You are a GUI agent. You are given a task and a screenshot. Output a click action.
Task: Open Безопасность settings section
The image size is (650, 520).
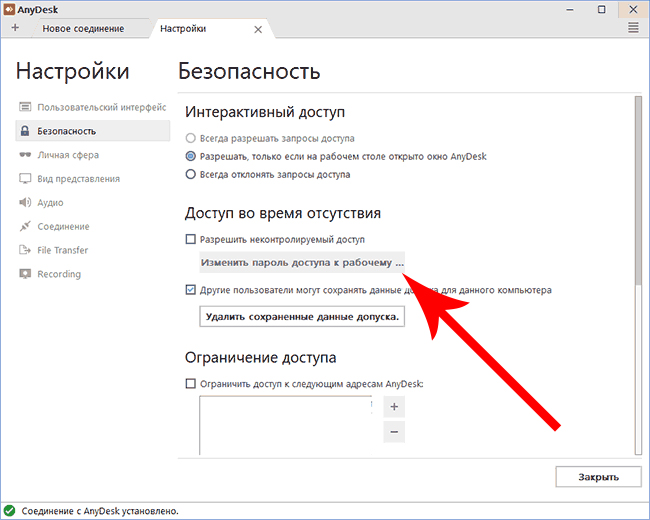[93, 131]
